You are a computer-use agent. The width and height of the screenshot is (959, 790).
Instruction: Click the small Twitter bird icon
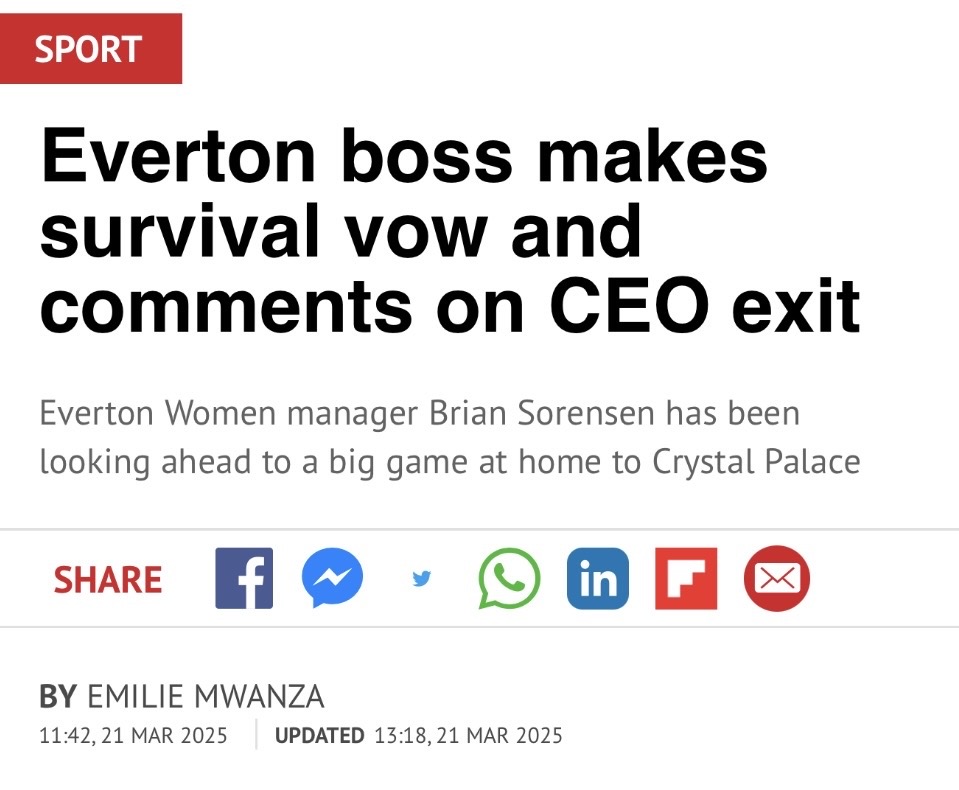coord(422,579)
